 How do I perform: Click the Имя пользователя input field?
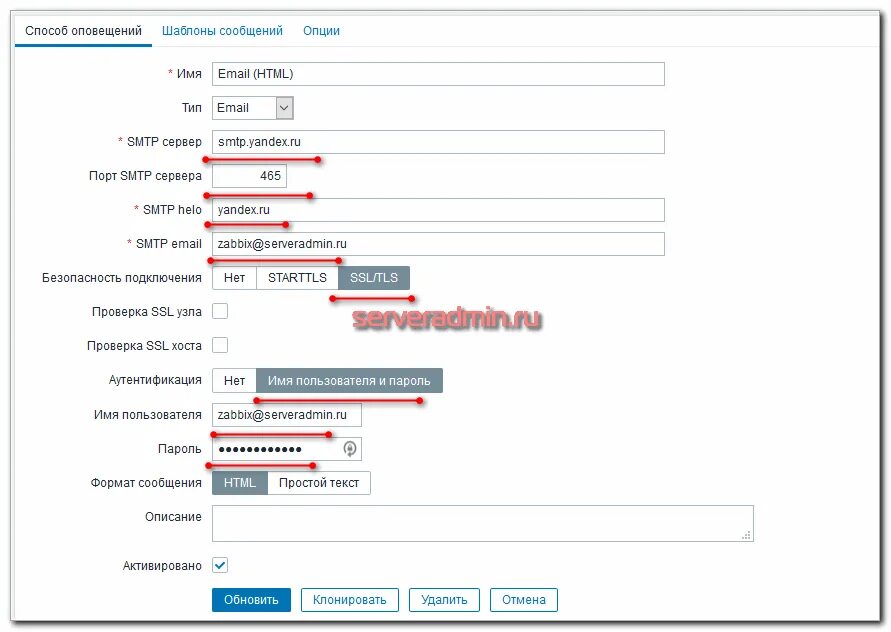pyautogui.click(x=287, y=414)
